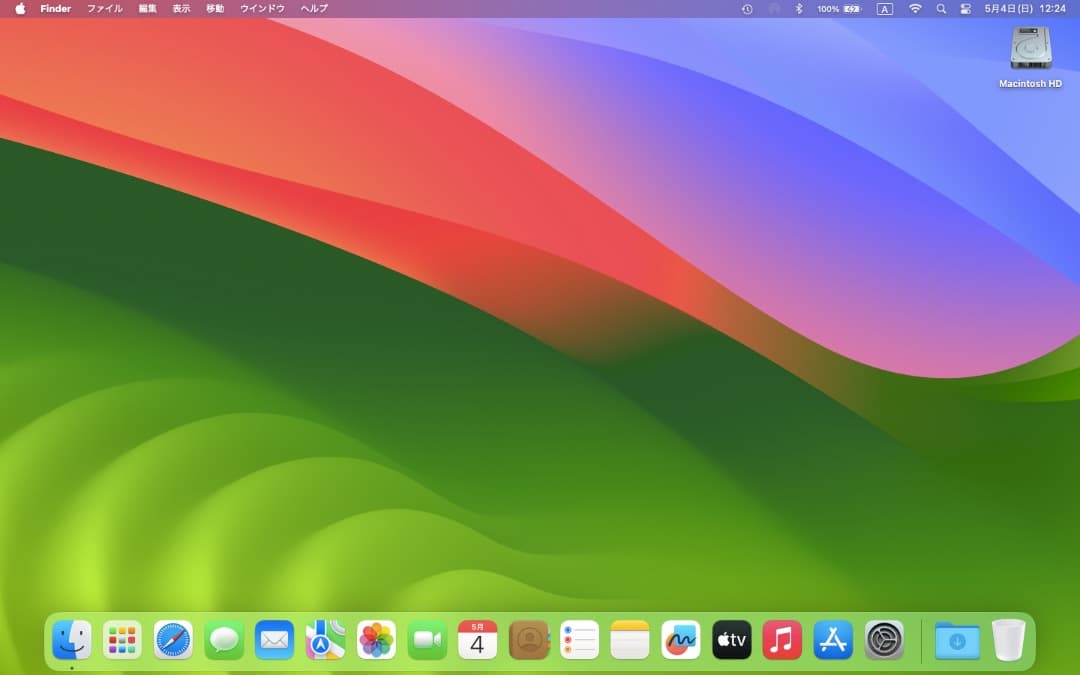Open Safari from the Dock
Viewport: 1080px width, 675px height.
pyautogui.click(x=173, y=640)
